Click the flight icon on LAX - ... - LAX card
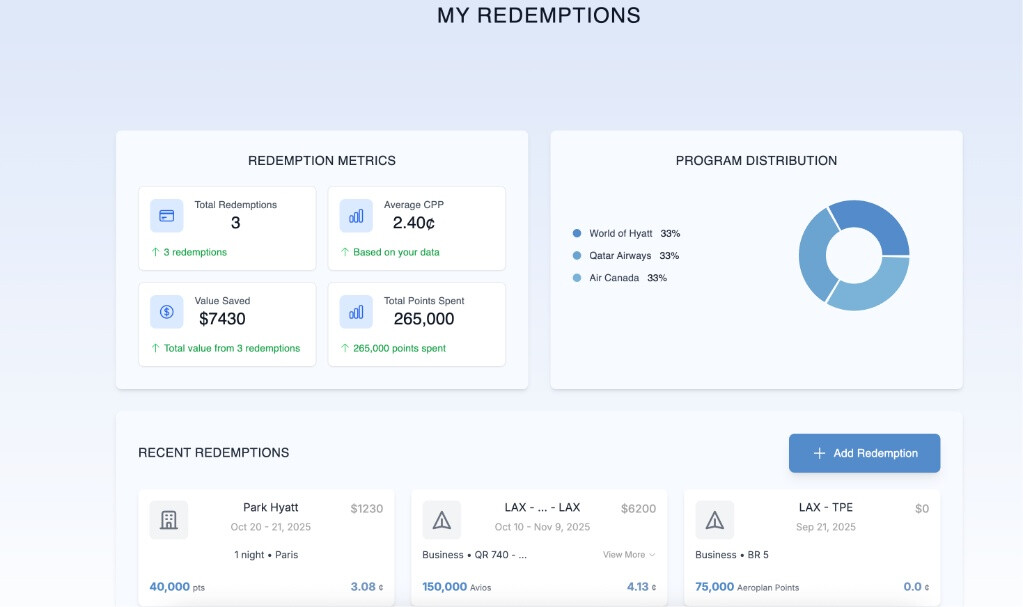1023x607 pixels. [441, 520]
